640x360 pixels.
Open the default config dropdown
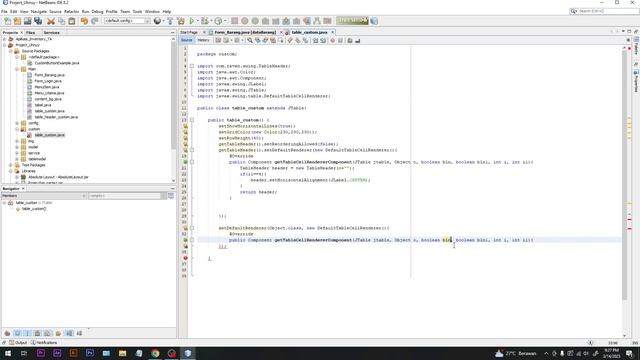tap(127, 21)
